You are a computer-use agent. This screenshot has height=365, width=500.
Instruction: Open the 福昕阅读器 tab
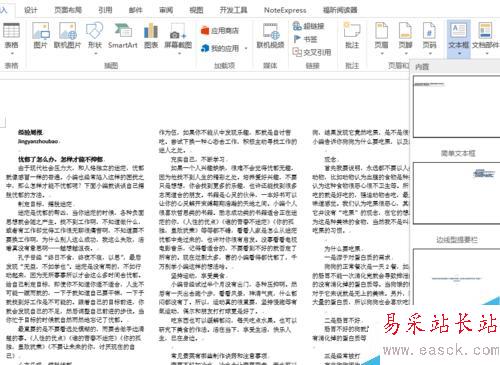coord(340,10)
